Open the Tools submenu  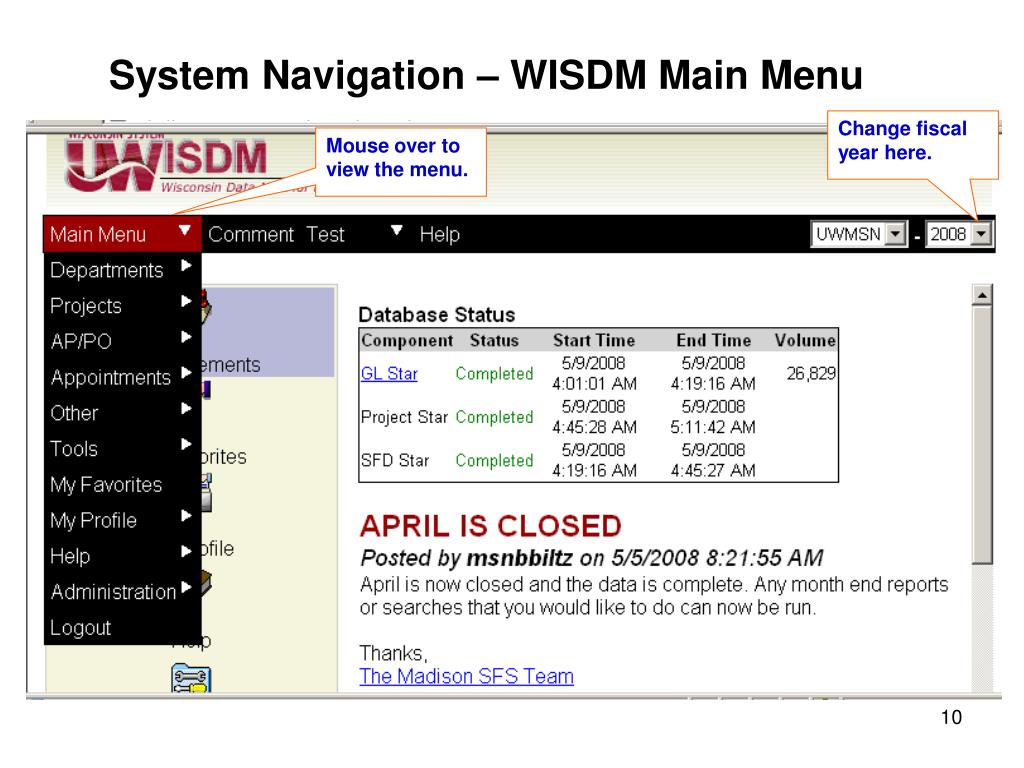pos(121,449)
